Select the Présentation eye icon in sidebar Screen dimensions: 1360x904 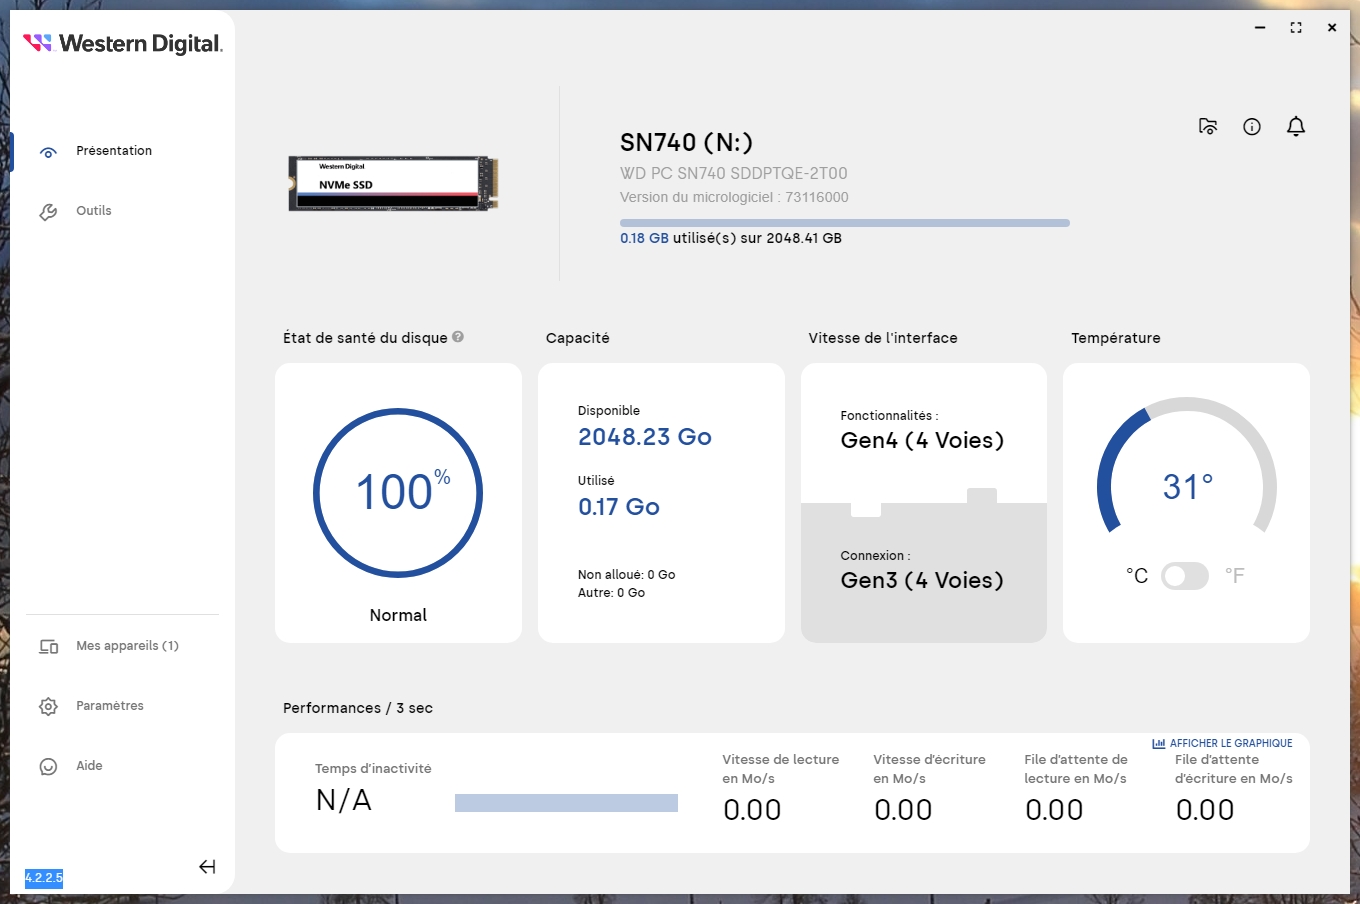click(48, 151)
